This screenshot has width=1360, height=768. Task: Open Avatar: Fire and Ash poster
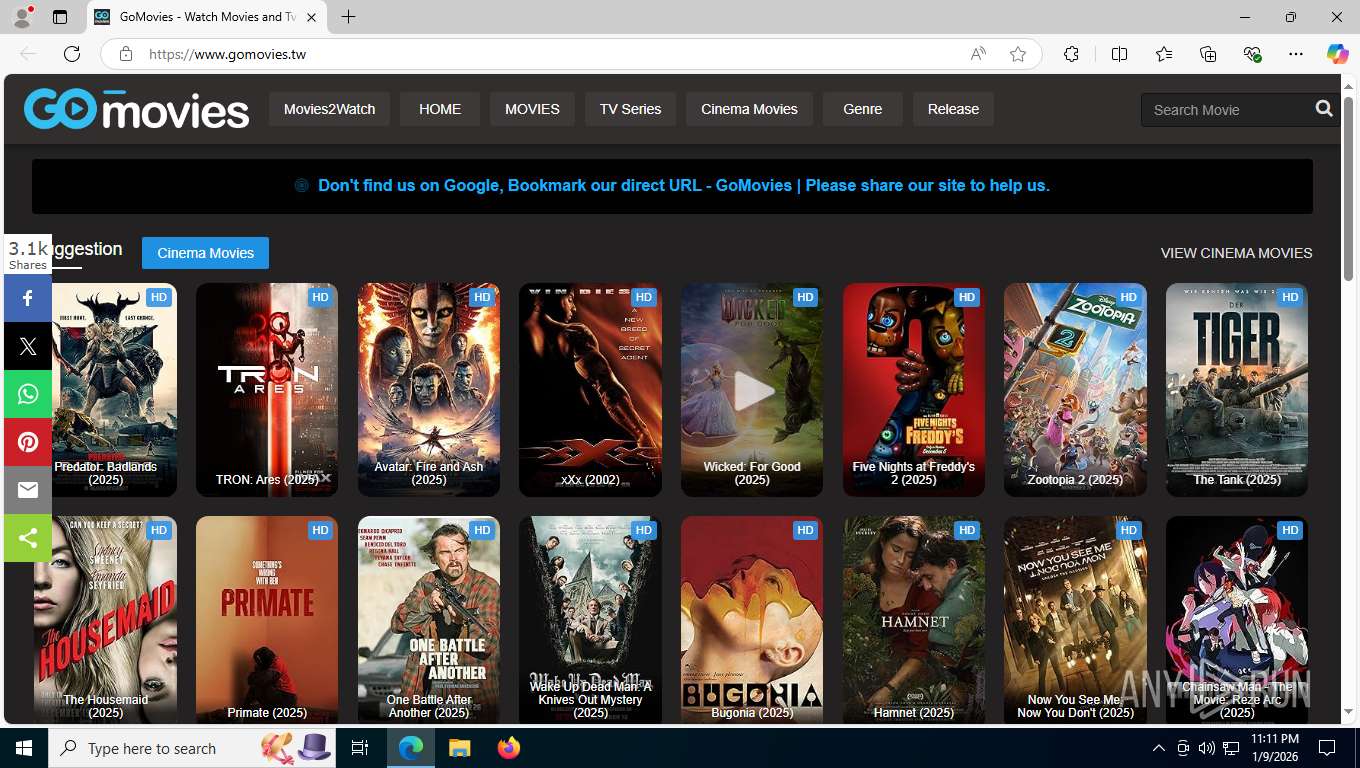[429, 390]
